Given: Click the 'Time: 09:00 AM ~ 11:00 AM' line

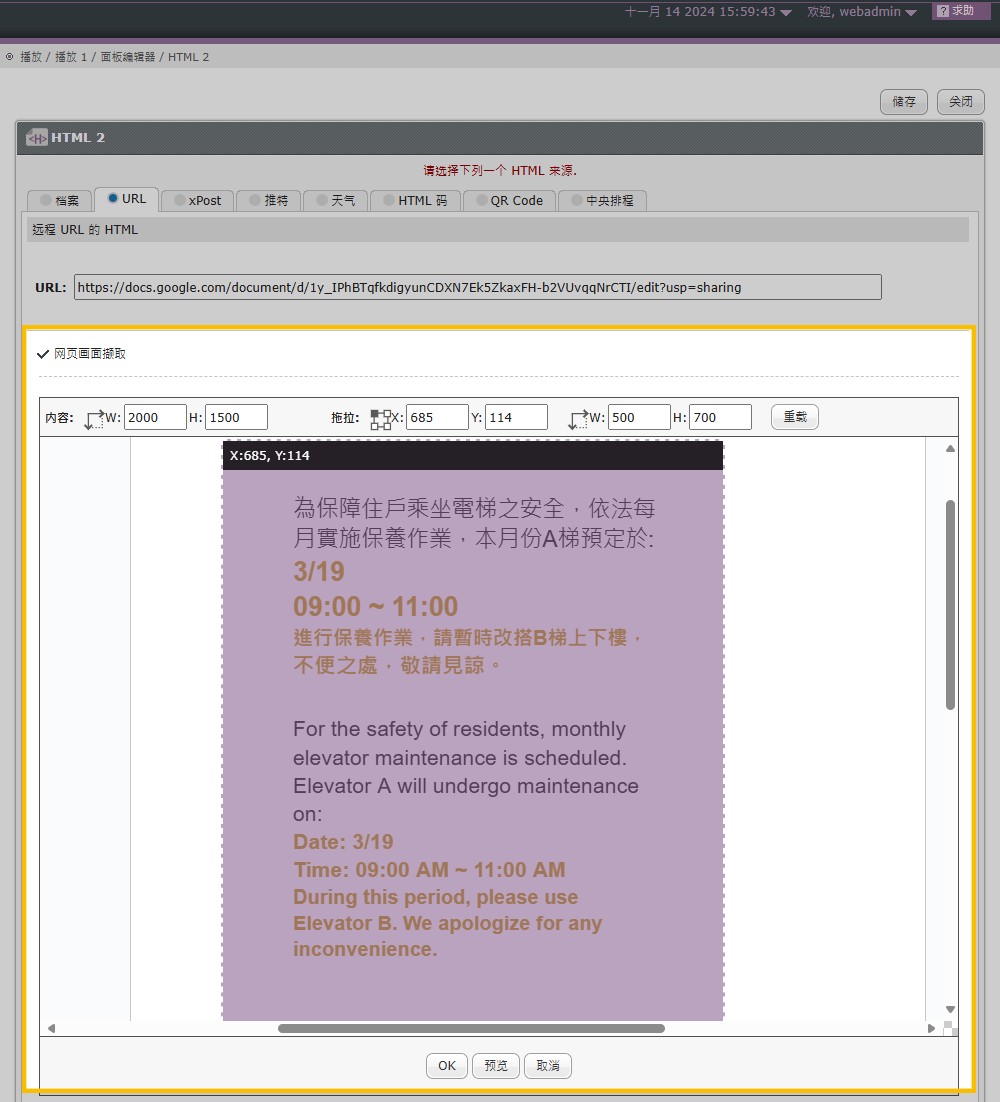Looking at the screenshot, I should [429, 870].
